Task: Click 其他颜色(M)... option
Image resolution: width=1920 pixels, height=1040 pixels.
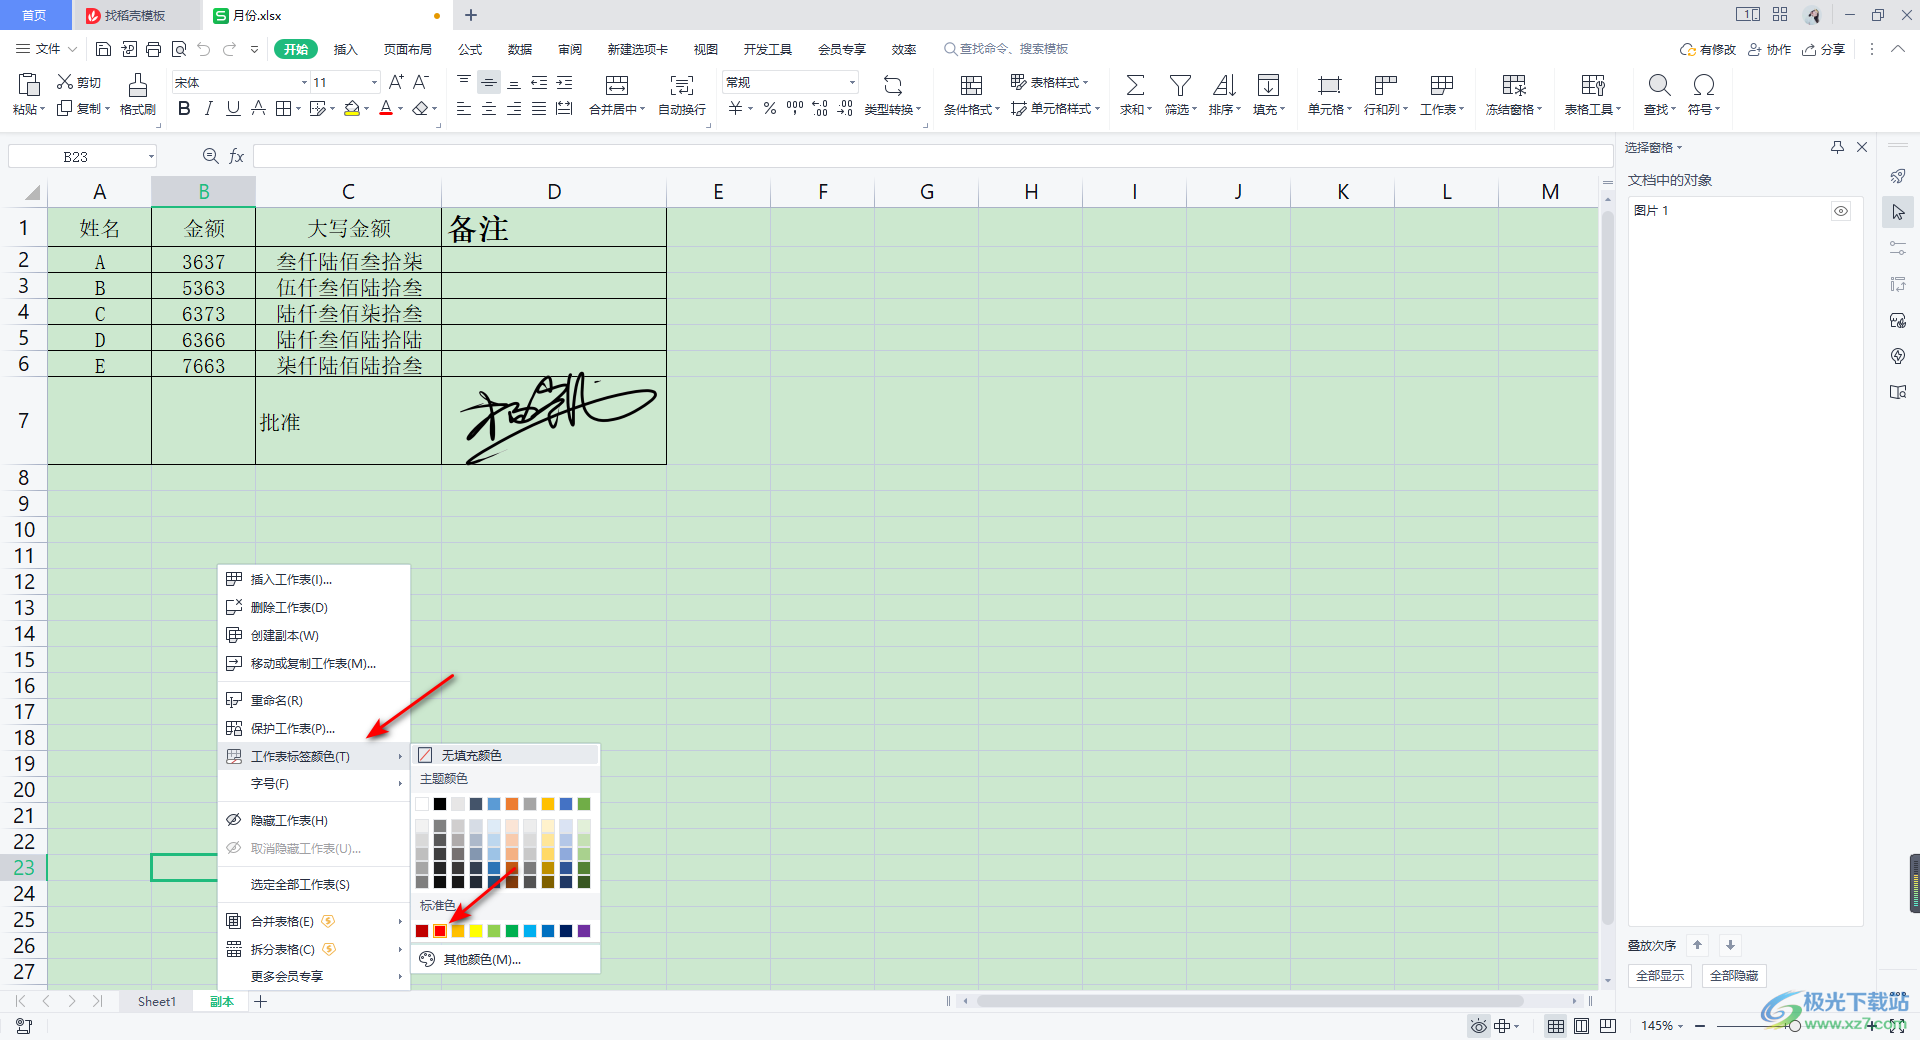Action: pyautogui.click(x=506, y=959)
